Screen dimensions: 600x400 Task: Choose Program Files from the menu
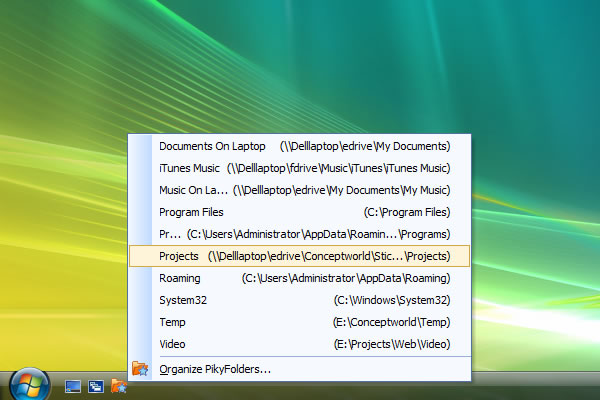tap(300, 212)
